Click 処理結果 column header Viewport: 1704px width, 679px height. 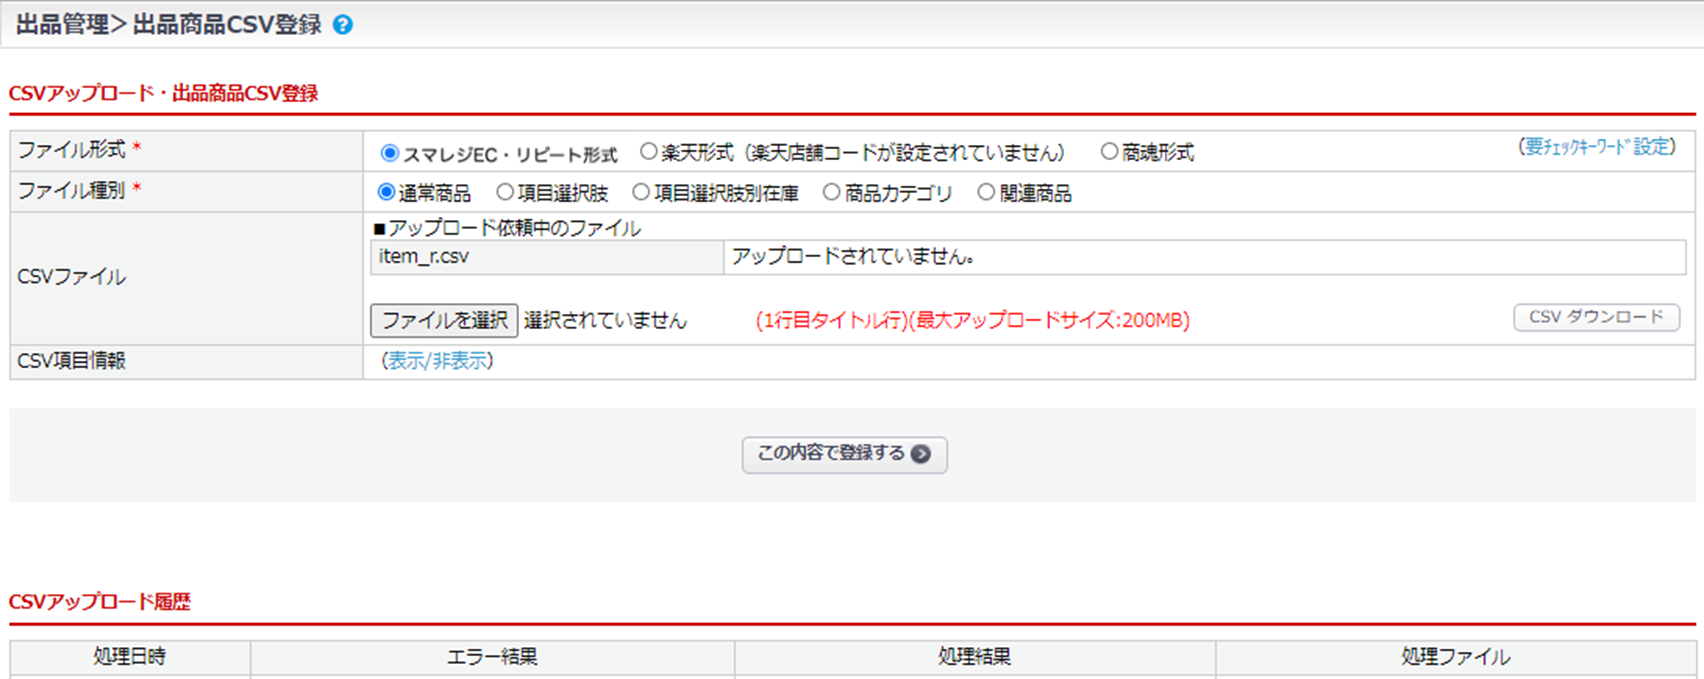point(975,657)
